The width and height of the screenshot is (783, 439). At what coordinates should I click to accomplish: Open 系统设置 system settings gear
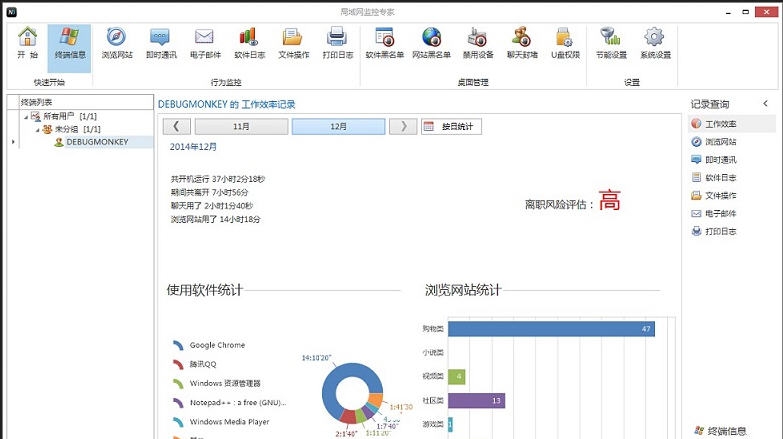tap(655, 43)
